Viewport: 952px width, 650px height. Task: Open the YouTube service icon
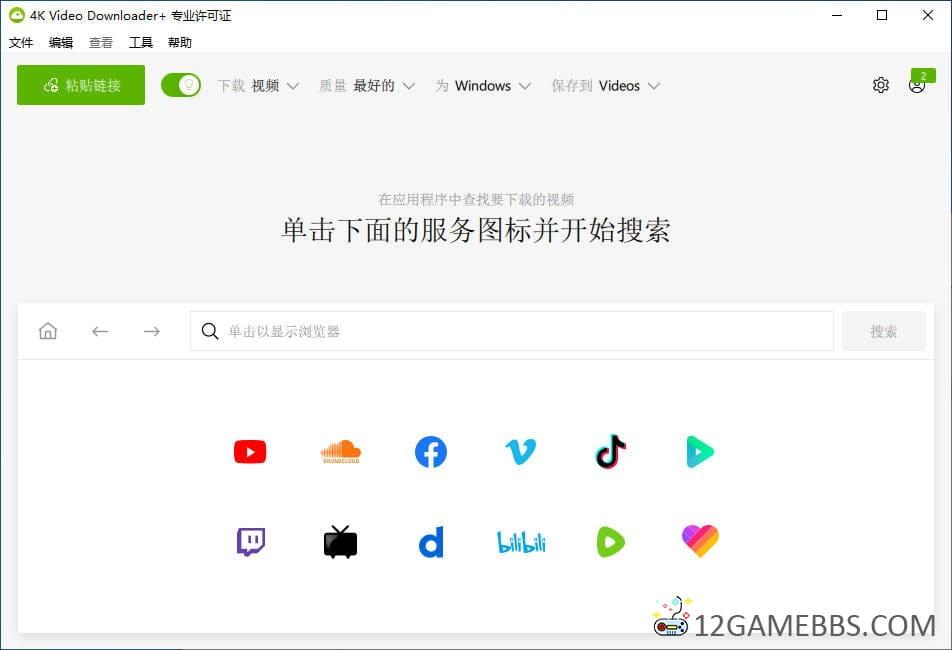tap(250, 452)
